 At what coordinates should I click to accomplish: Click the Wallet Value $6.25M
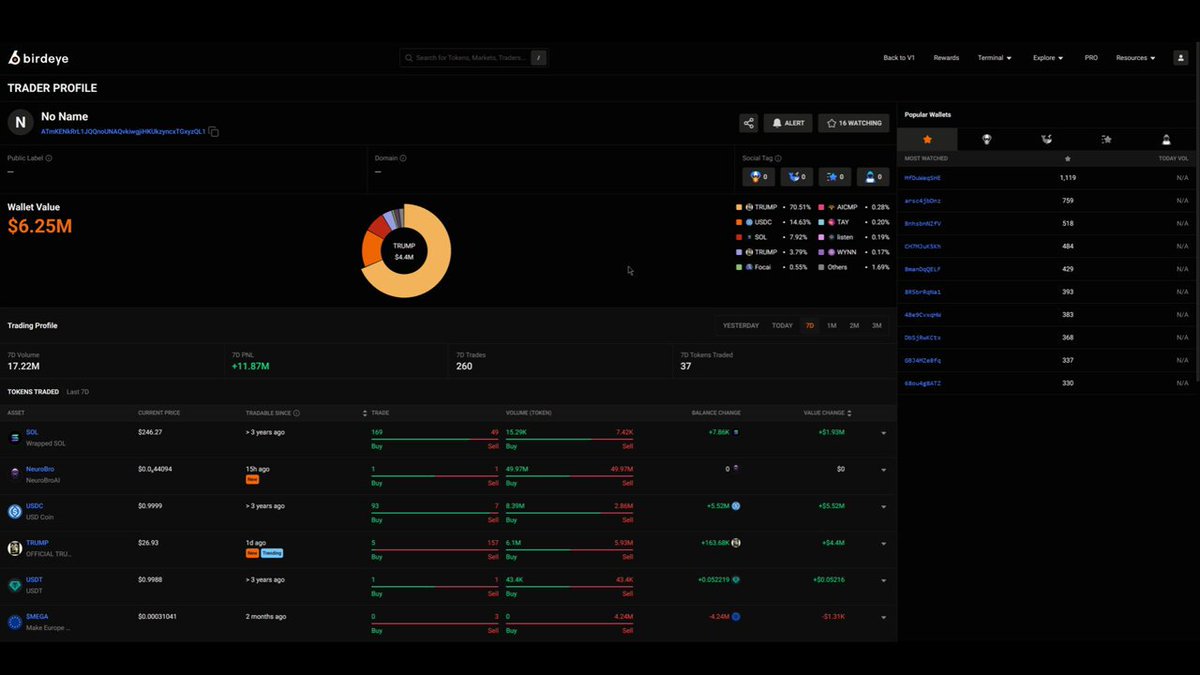[x=40, y=227]
